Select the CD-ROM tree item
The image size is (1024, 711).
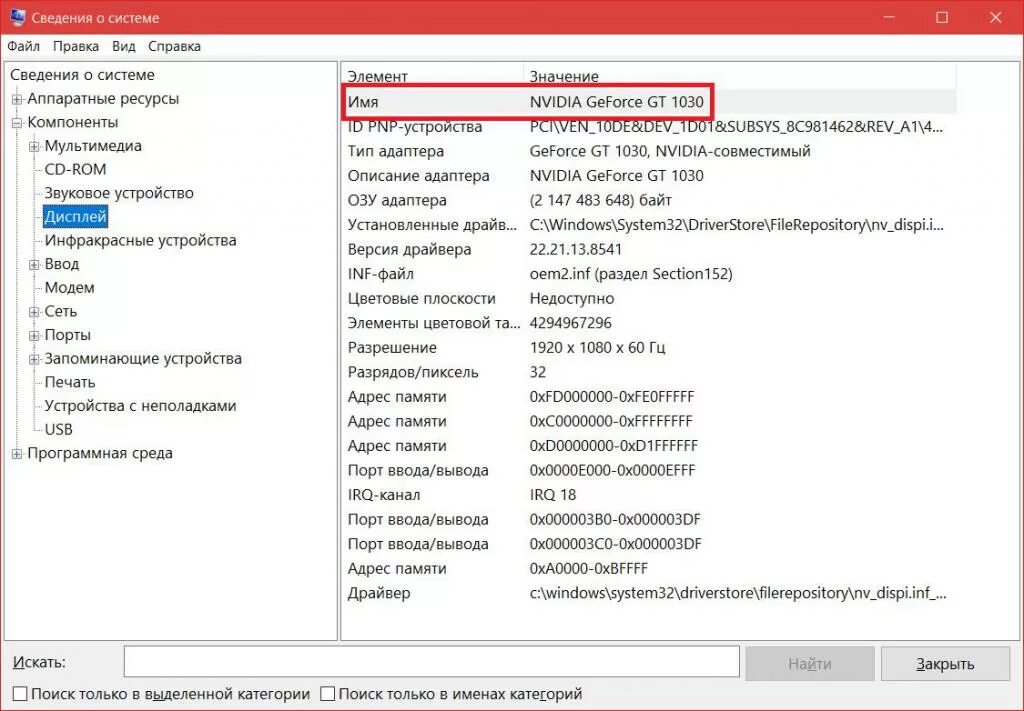[75, 170]
